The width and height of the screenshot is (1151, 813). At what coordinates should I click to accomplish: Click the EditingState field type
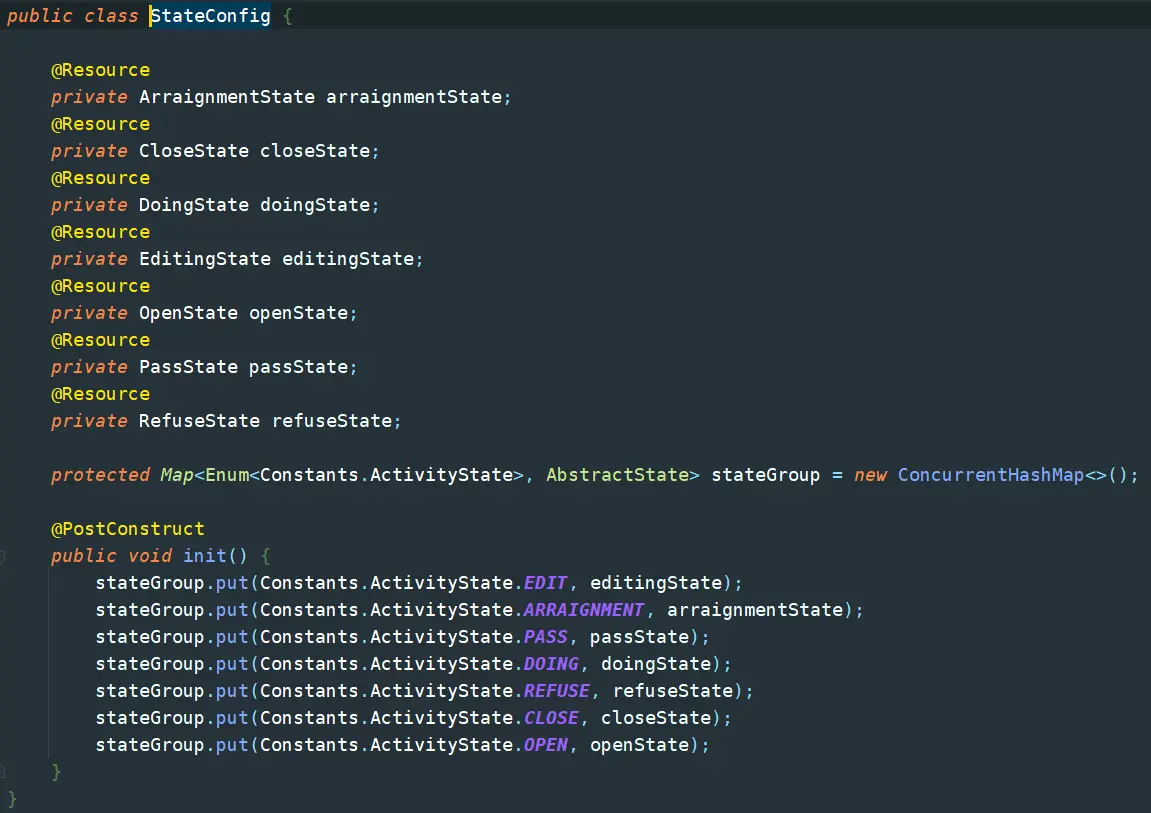204,259
